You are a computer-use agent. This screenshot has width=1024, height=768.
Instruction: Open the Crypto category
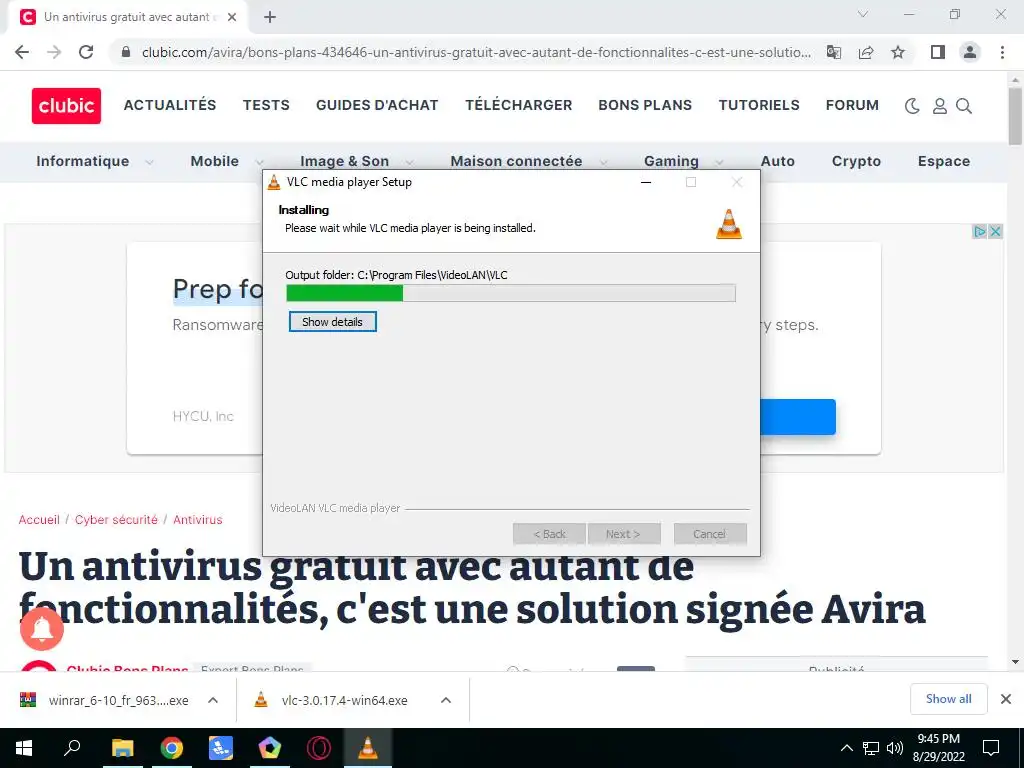pos(856,161)
